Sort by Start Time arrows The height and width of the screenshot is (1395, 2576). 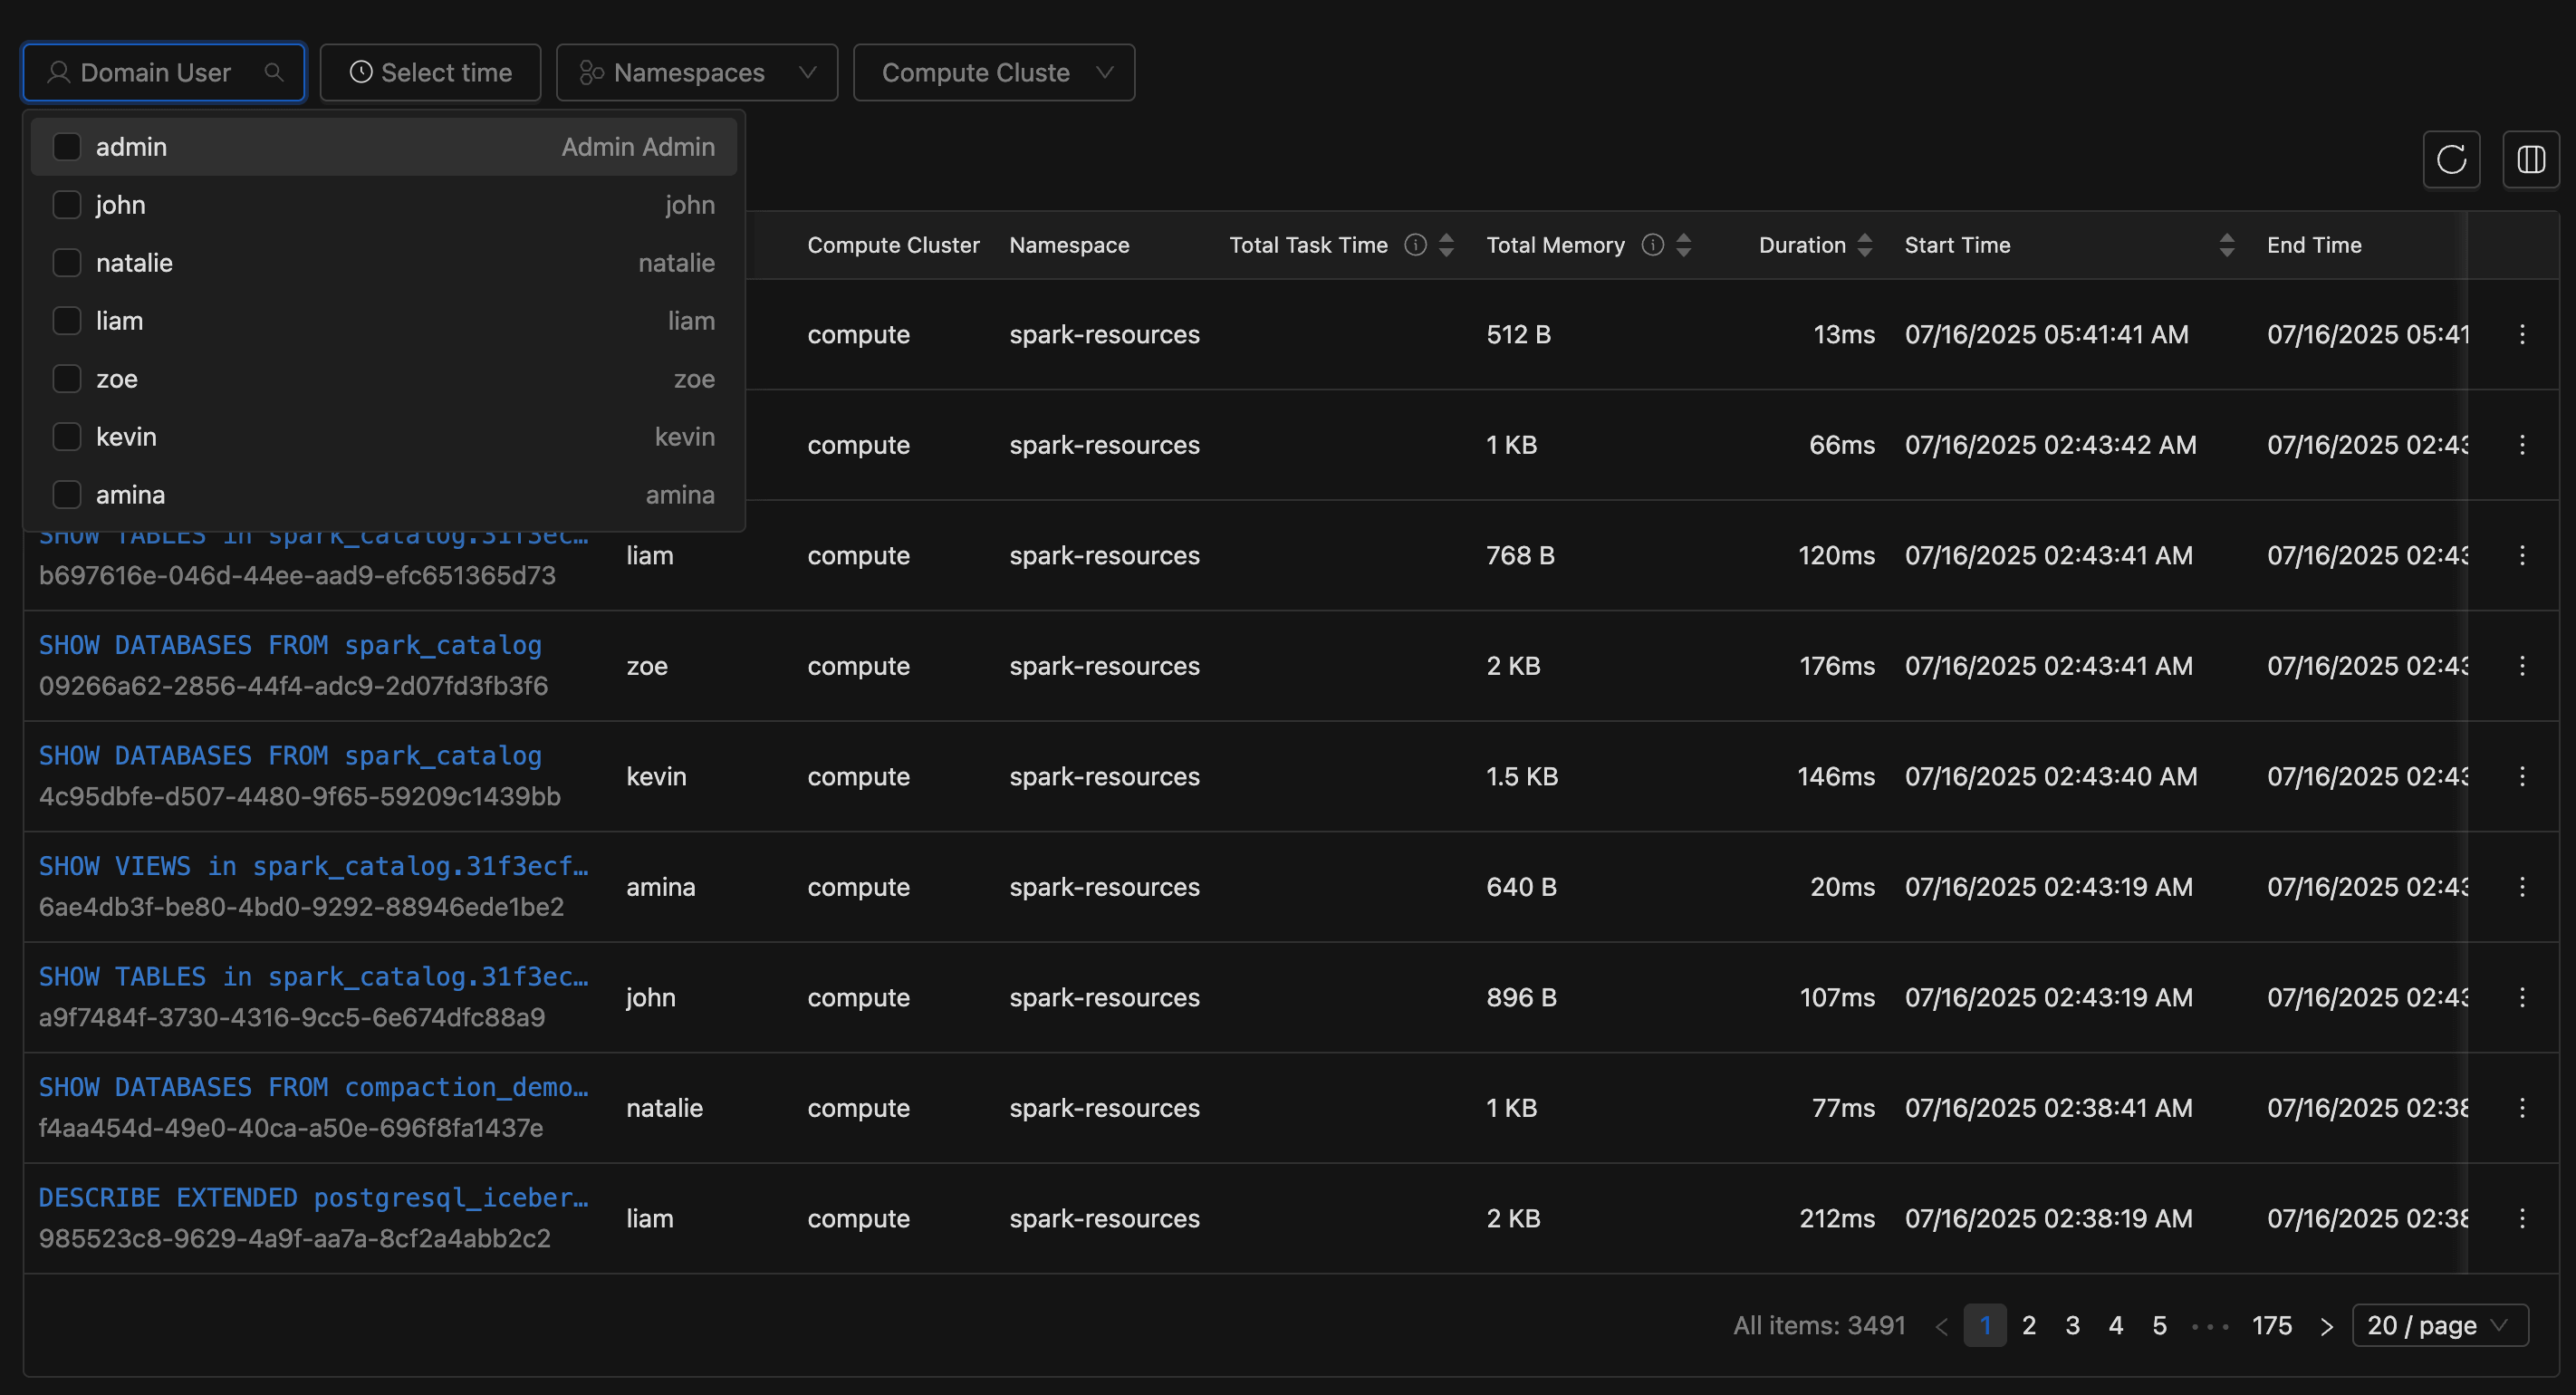(x=2226, y=245)
